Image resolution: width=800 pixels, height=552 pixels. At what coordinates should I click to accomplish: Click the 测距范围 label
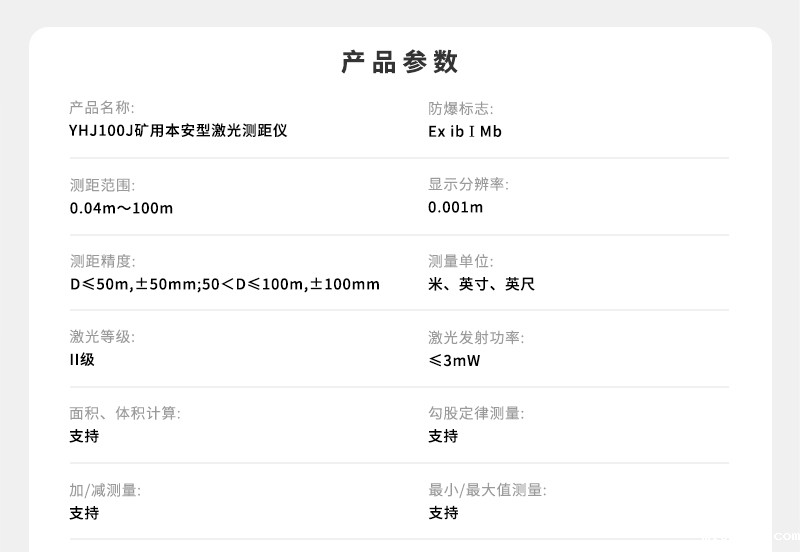pos(101,185)
